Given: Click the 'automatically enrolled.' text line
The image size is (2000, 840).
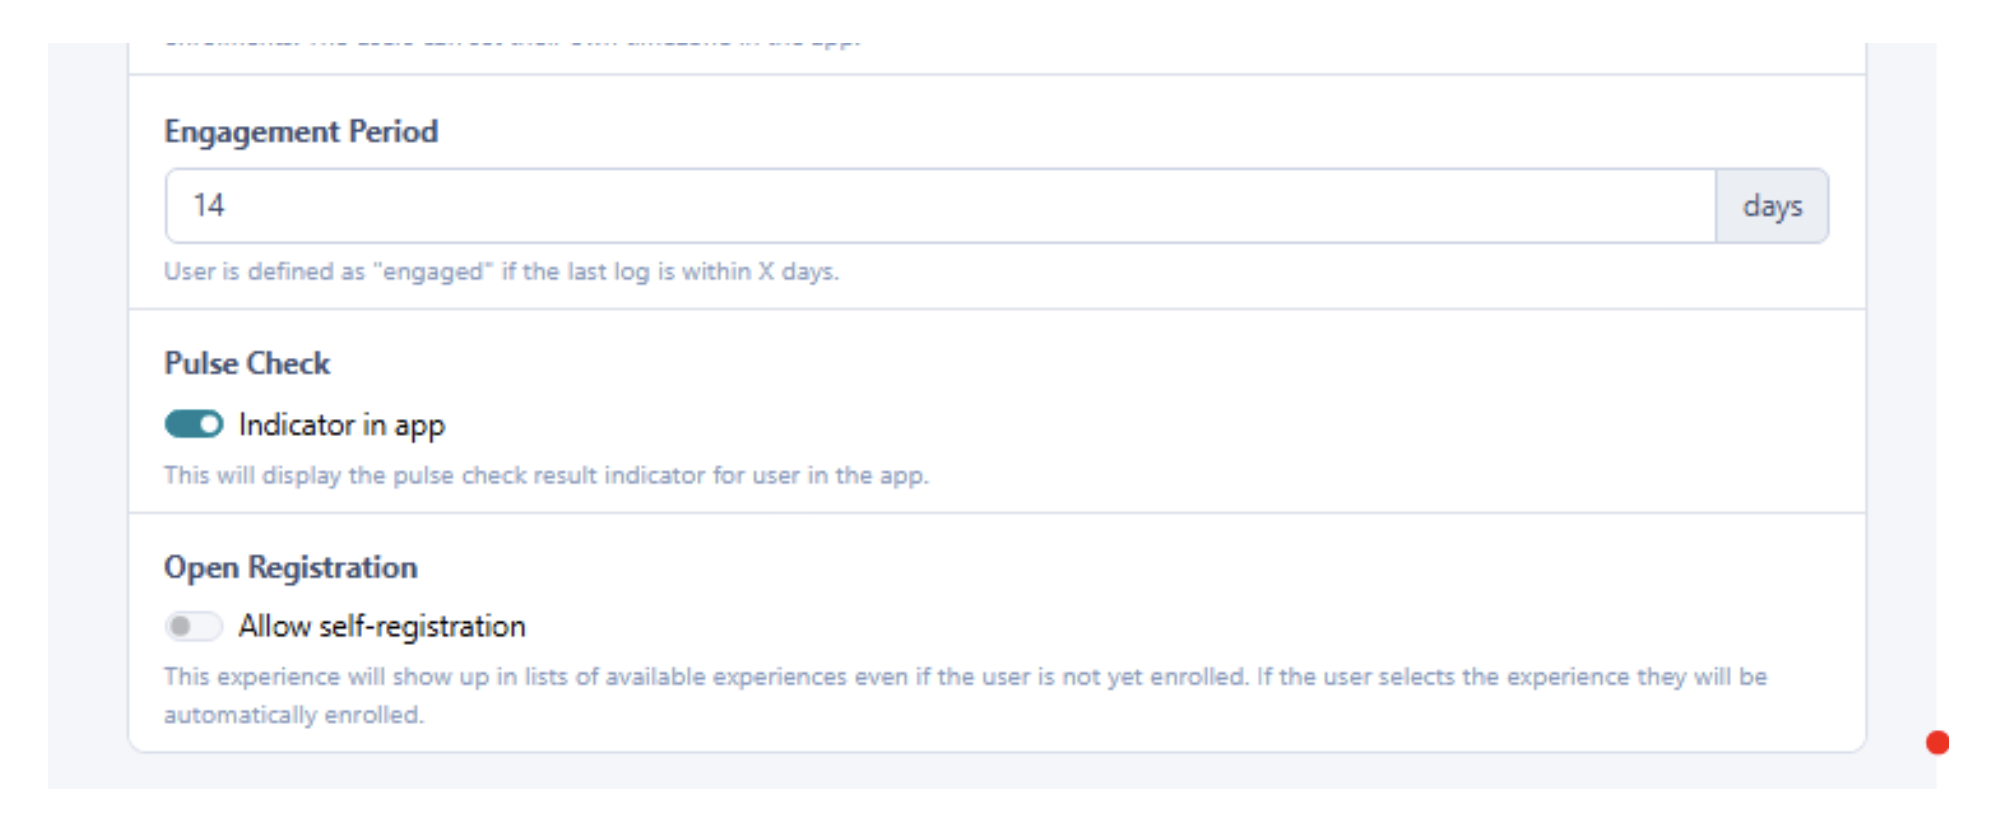Looking at the screenshot, I should click(x=294, y=716).
